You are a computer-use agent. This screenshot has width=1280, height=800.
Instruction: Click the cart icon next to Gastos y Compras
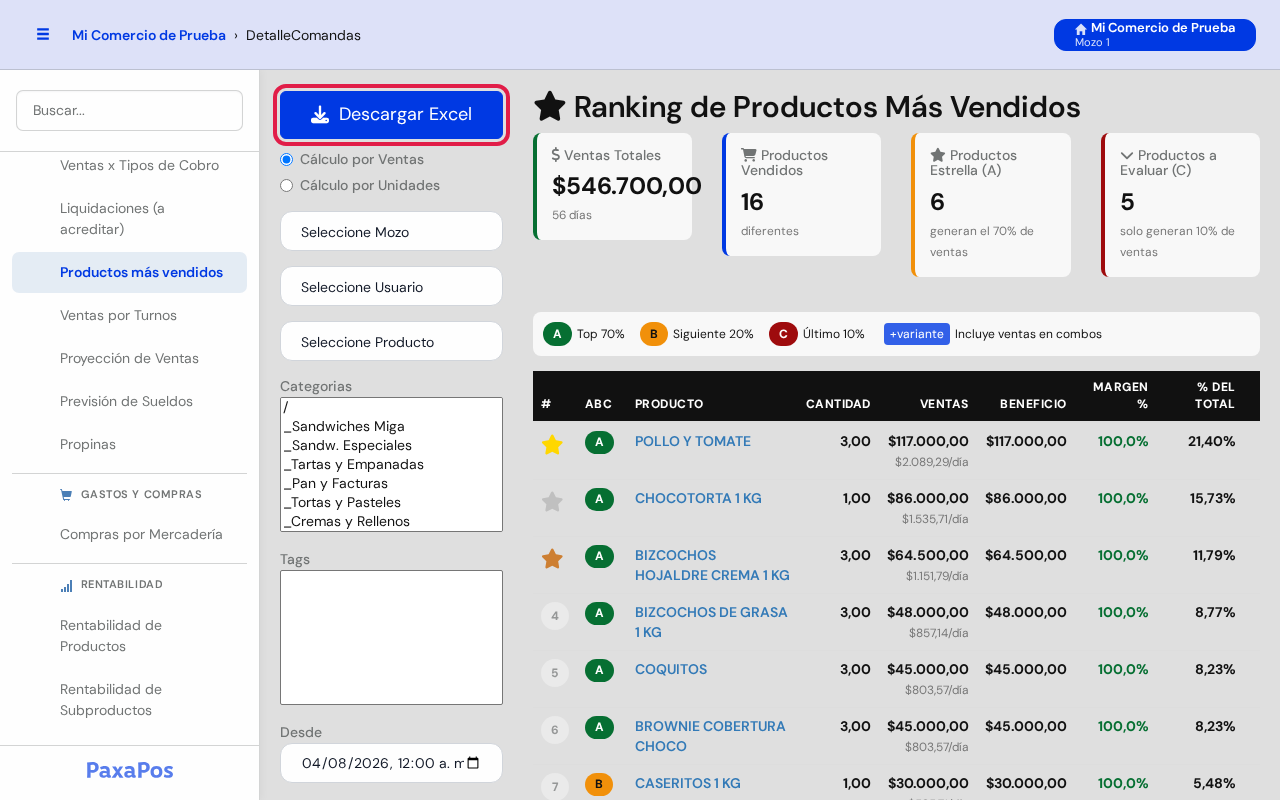66,494
